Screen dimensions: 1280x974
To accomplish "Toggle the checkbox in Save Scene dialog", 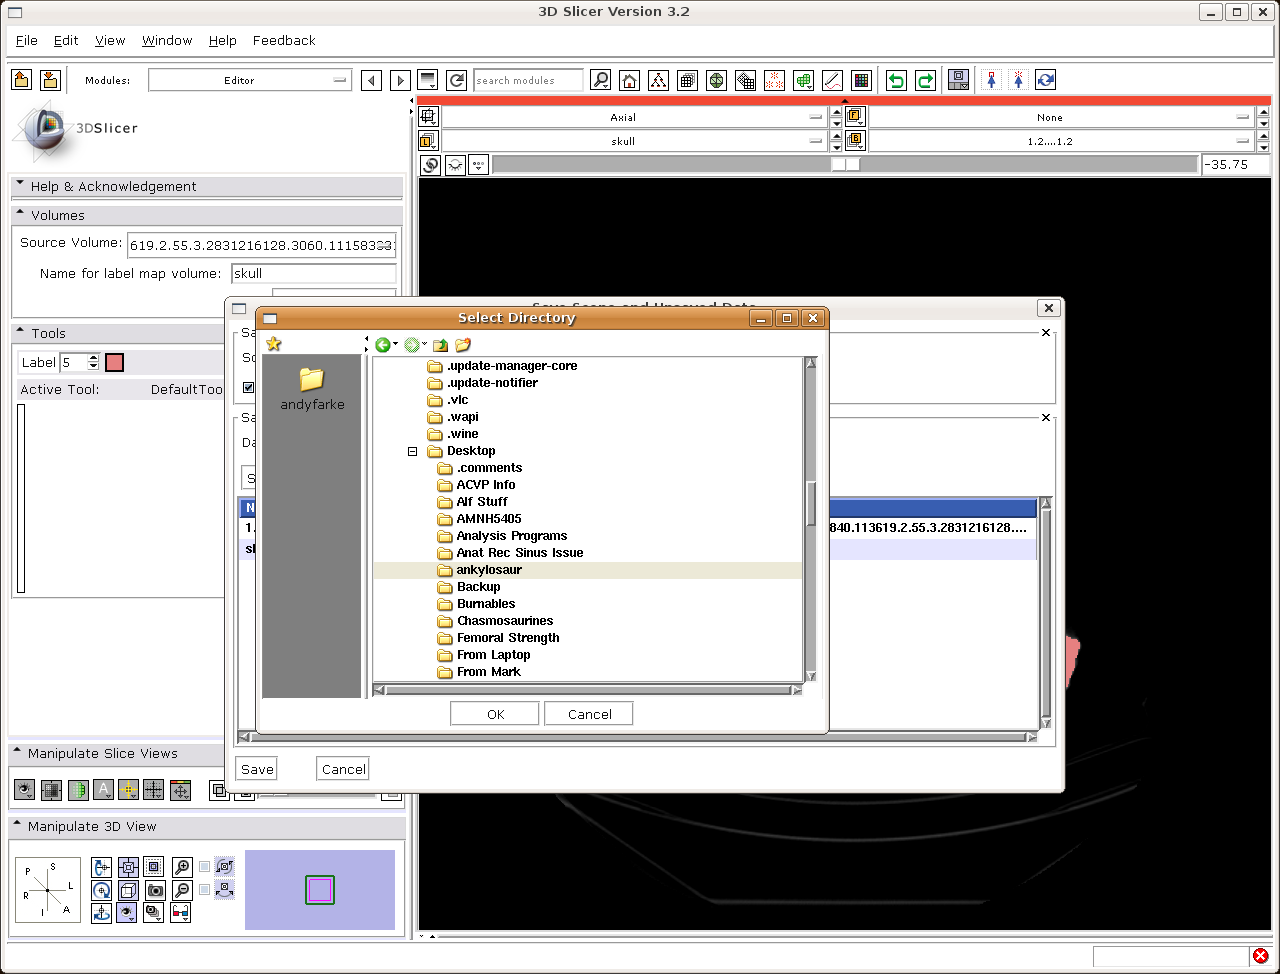I will (249, 388).
